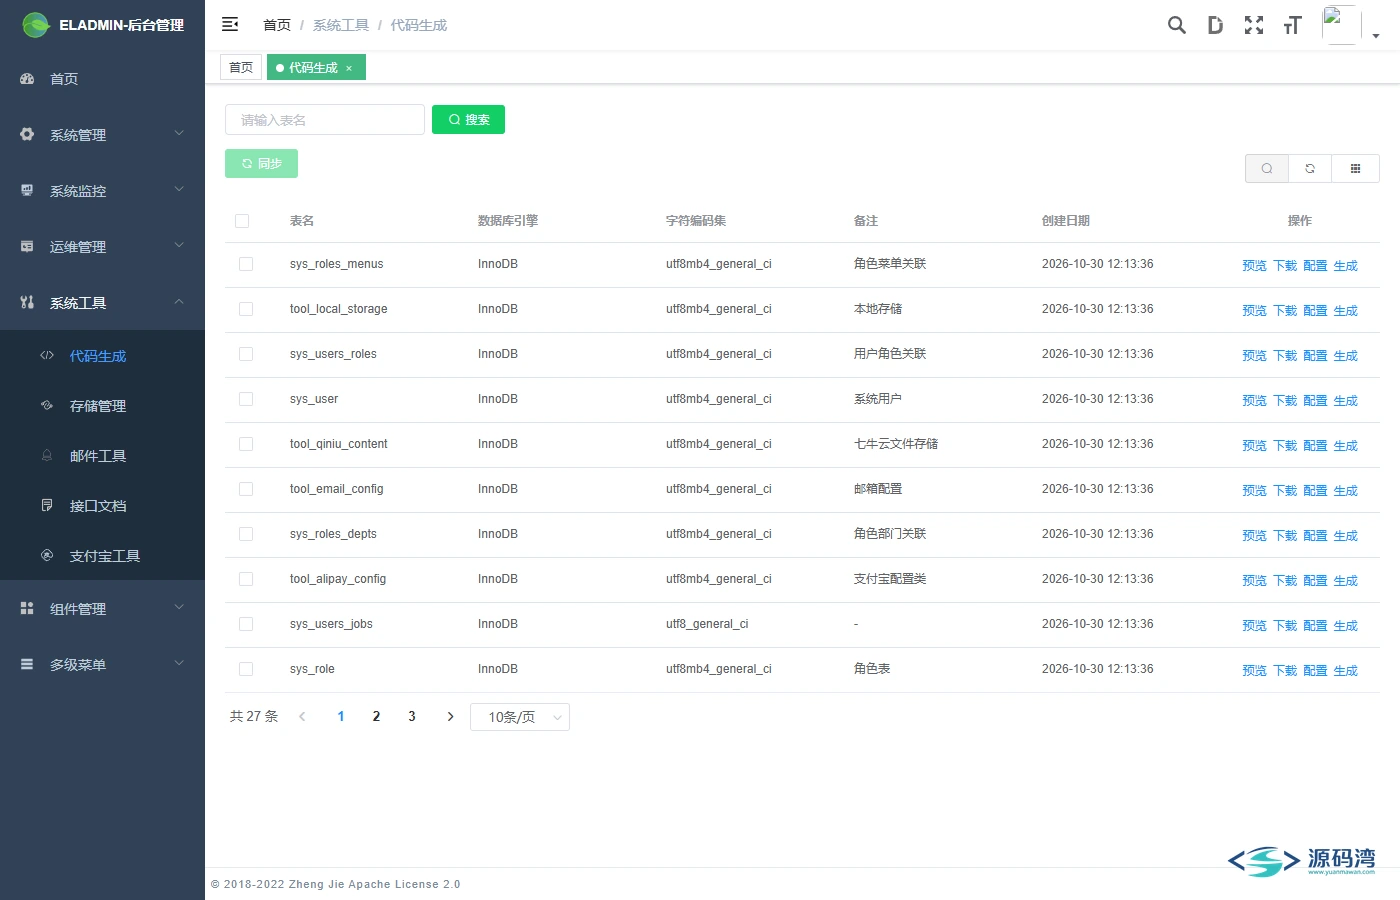Viewport: 1400px width, 900px height.
Task: Open 邮件工具 menu item
Action: (102, 456)
